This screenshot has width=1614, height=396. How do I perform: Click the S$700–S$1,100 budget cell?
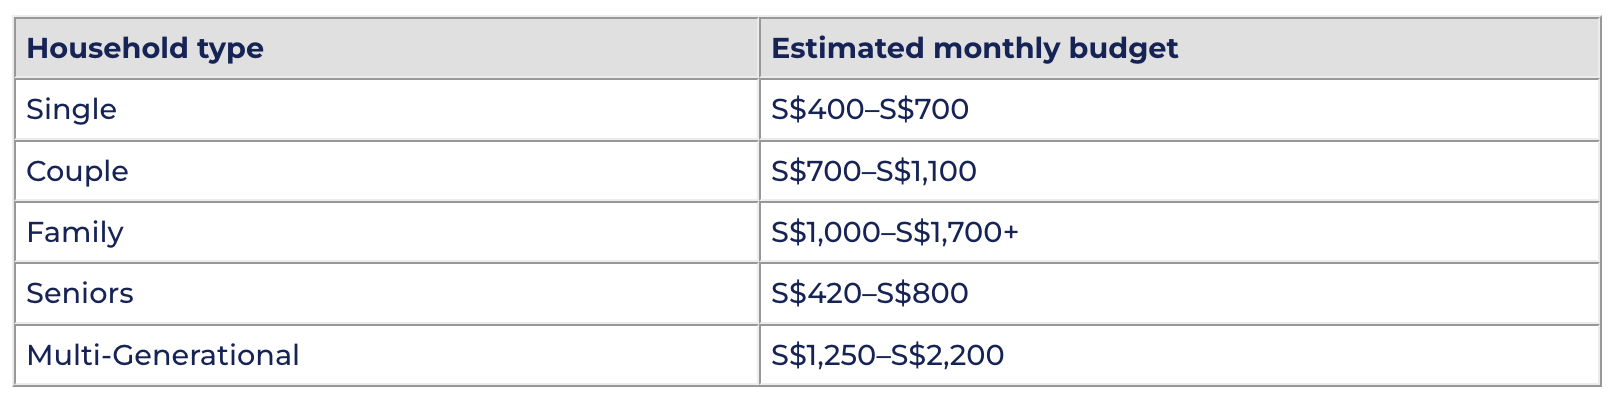(x=1180, y=171)
